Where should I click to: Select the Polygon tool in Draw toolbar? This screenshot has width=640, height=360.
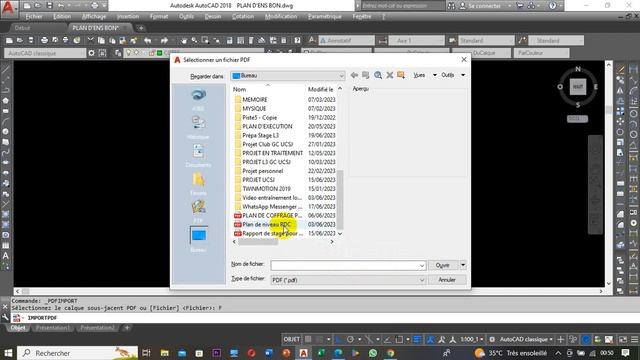coord(6,100)
